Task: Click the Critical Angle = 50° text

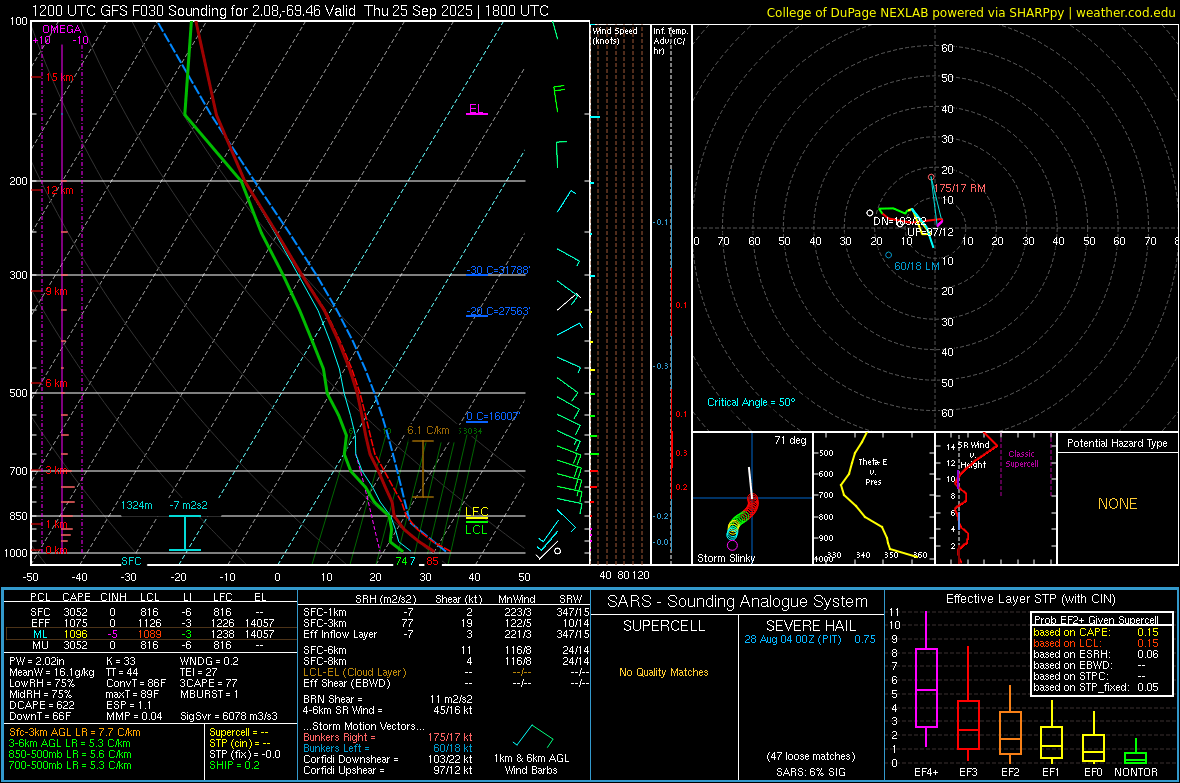Action: [751, 402]
